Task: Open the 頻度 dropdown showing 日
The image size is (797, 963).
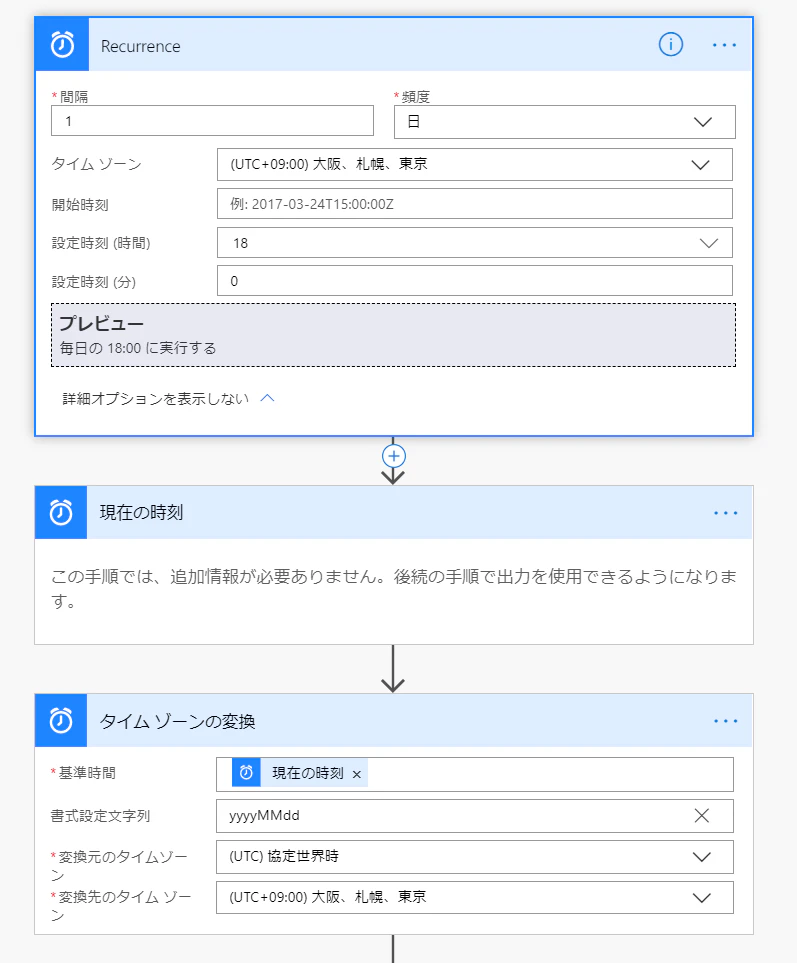Action: coord(564,122)
